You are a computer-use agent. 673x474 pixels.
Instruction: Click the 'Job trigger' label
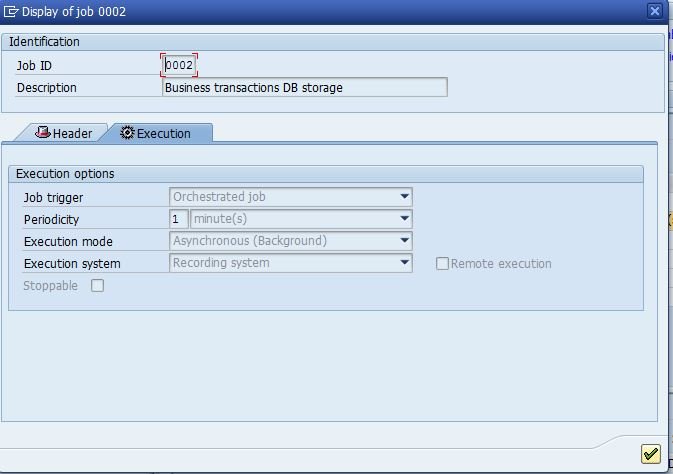coord(53,198)
